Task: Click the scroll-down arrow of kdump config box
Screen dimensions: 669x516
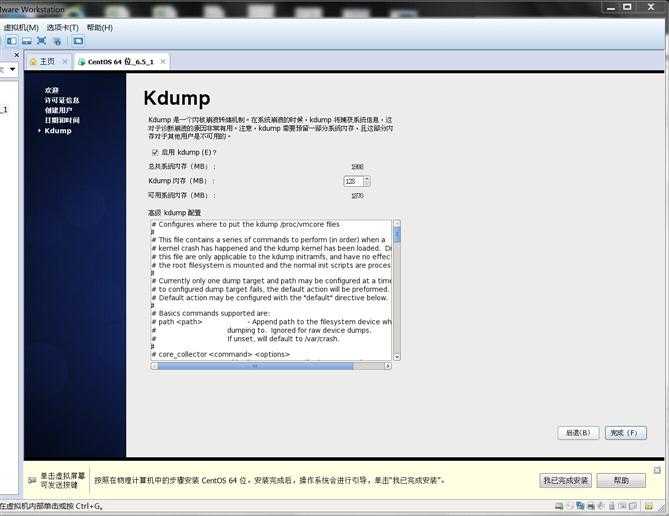Action: point(397,357)
